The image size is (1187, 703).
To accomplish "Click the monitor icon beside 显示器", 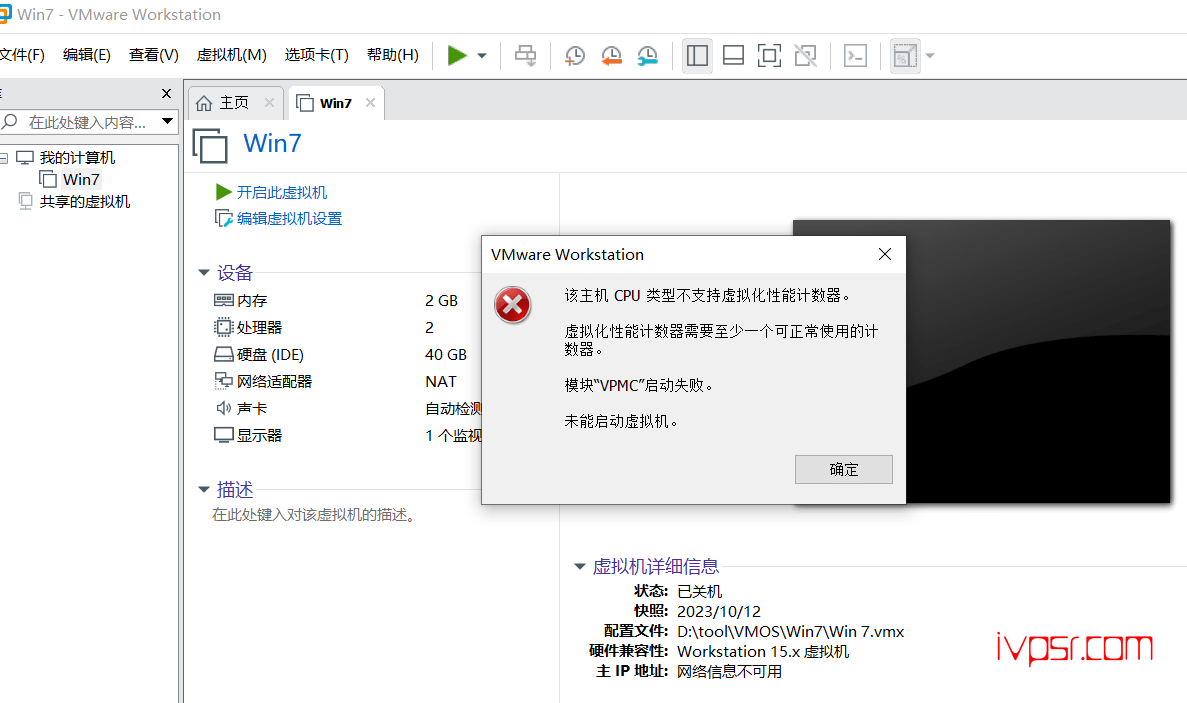I will point(223,436).
